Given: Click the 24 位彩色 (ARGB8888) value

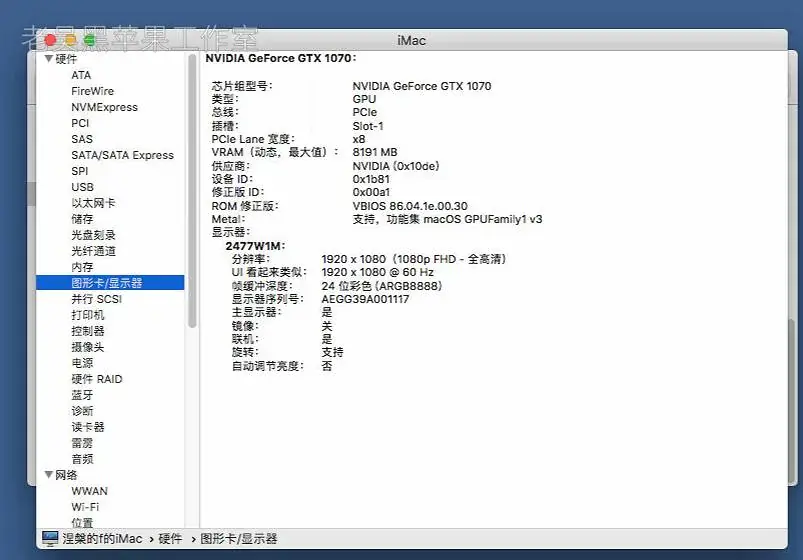Looking at the screenshot, I should (x=382, y=286).
